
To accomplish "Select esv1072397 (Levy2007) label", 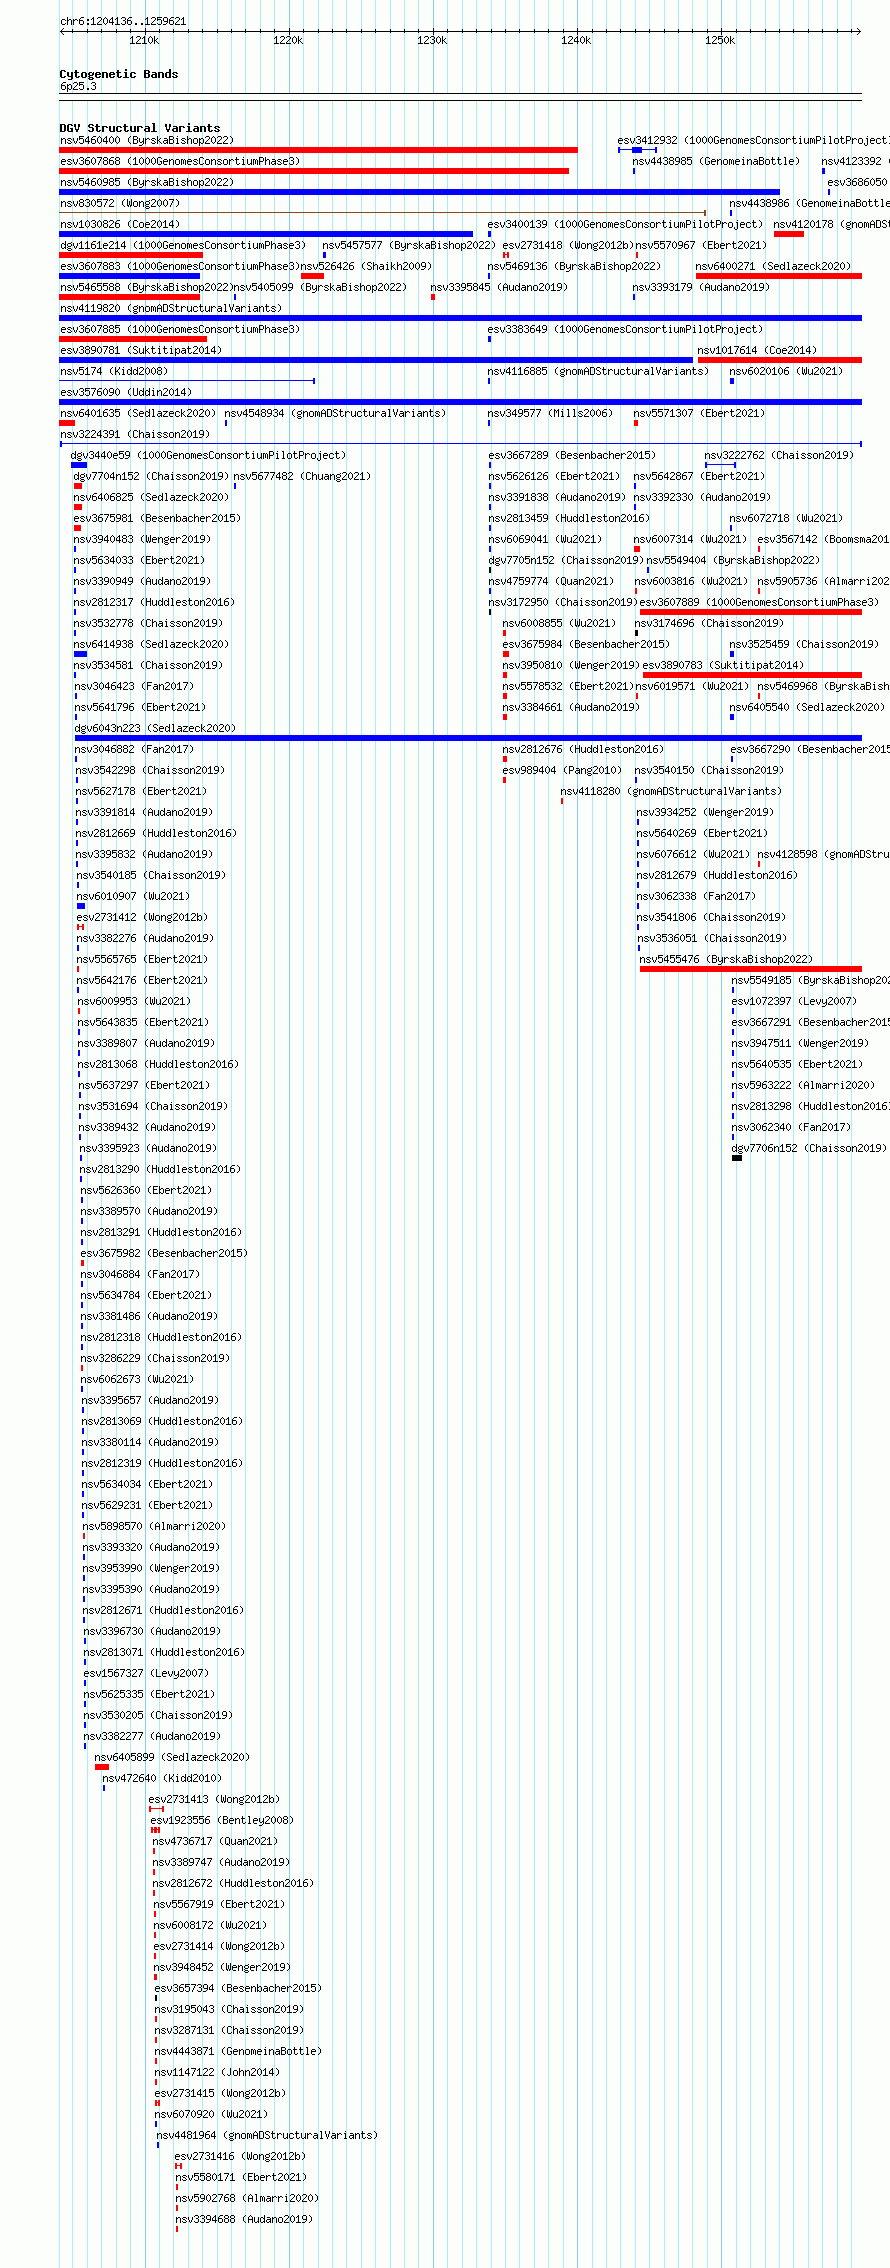I will point(793,1001).
